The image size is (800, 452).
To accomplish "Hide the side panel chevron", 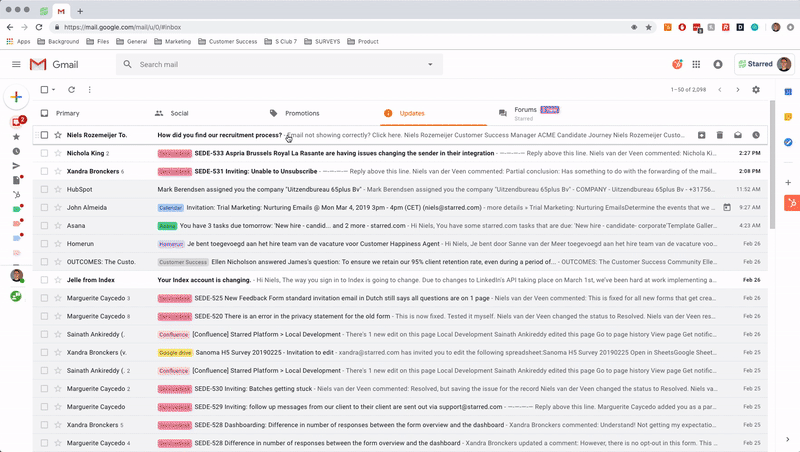I will pos(787,439).
